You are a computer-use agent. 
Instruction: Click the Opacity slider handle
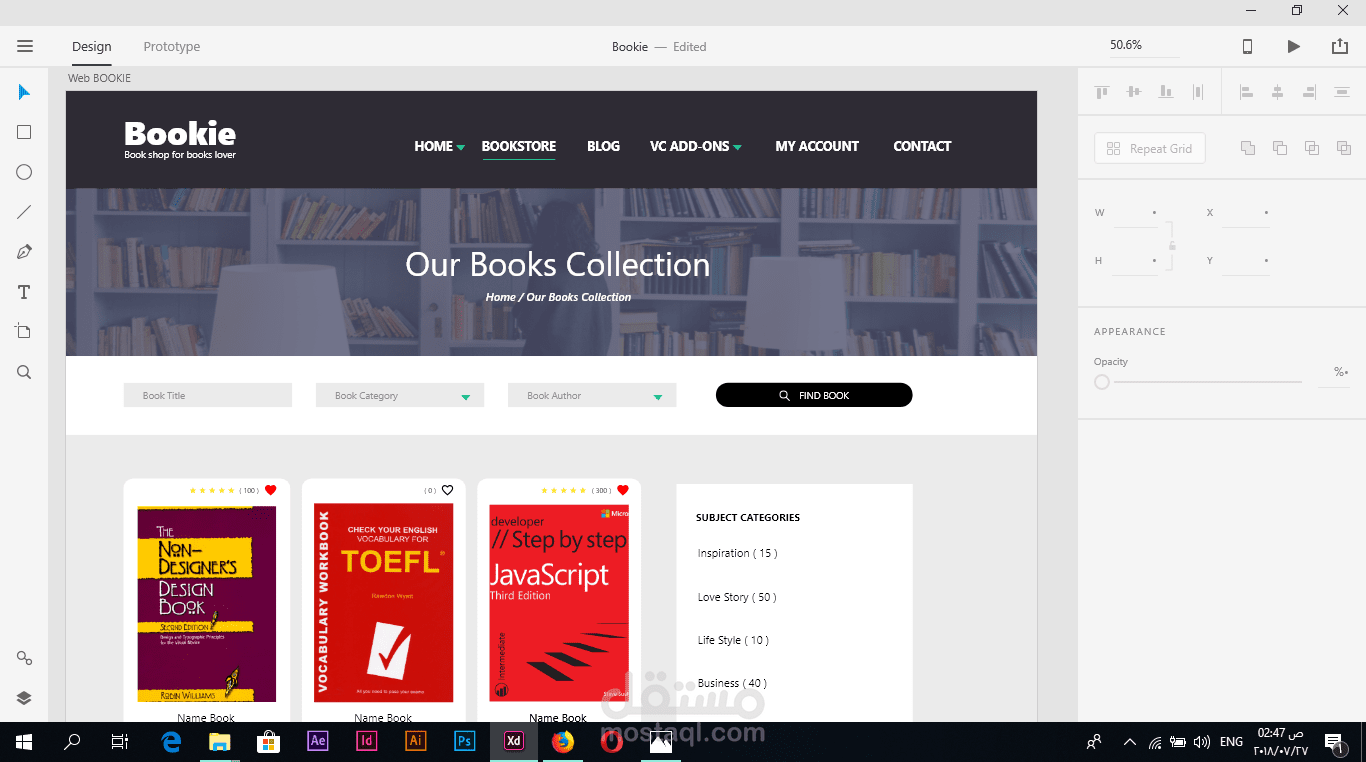(x=1102, y=382)
